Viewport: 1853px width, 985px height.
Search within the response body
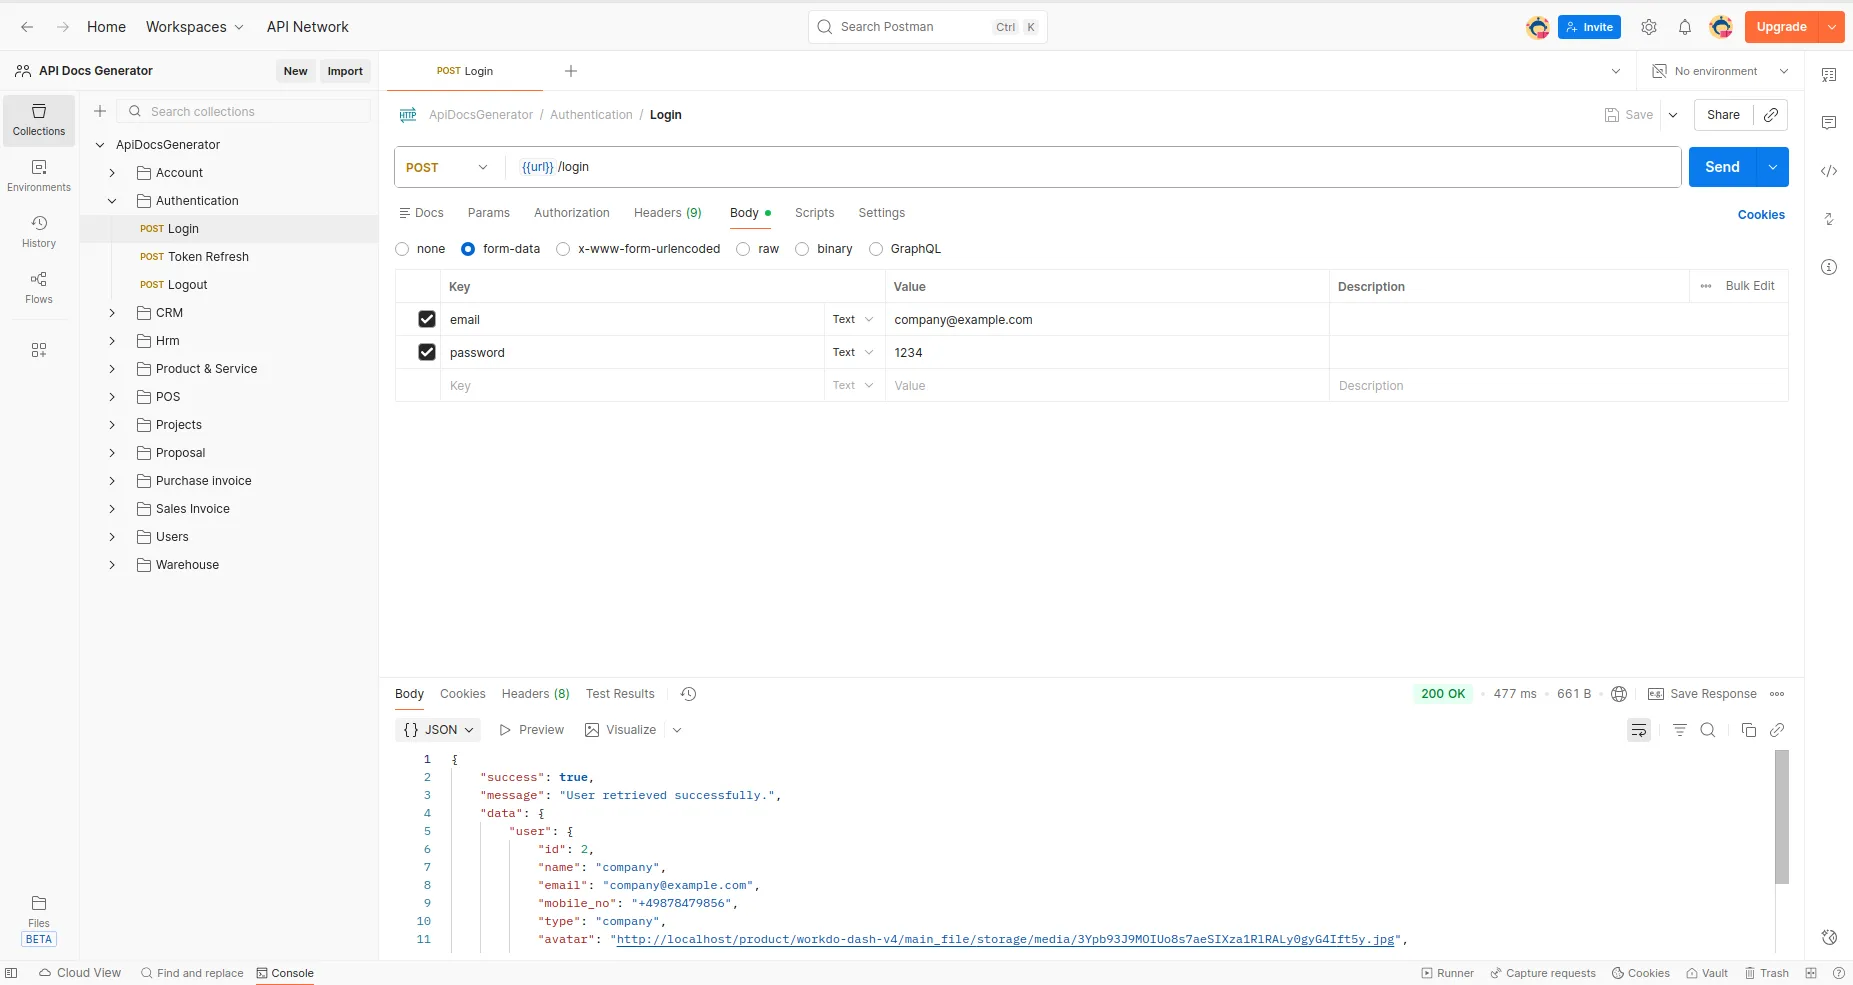[1708, 730]
